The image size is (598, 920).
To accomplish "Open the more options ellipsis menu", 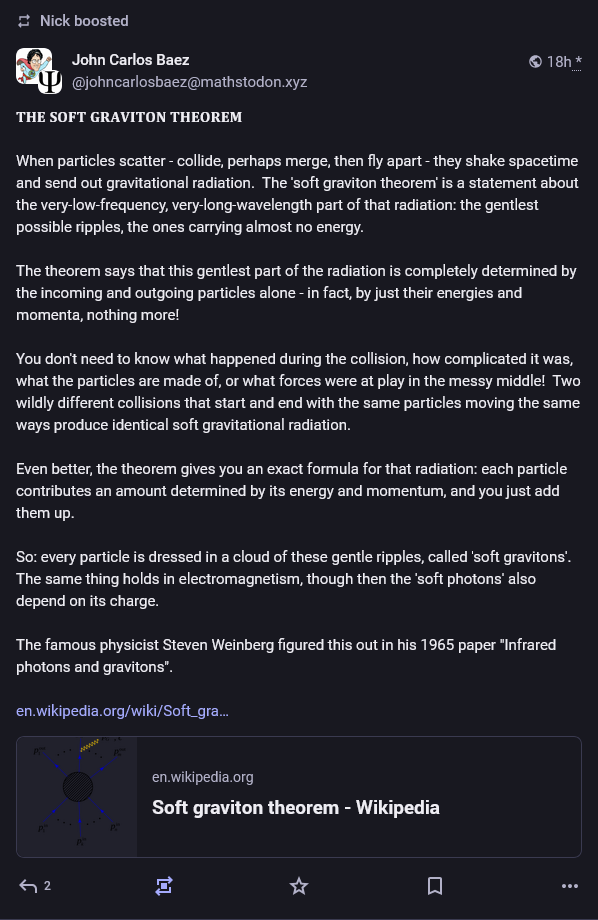I will 570,886.
